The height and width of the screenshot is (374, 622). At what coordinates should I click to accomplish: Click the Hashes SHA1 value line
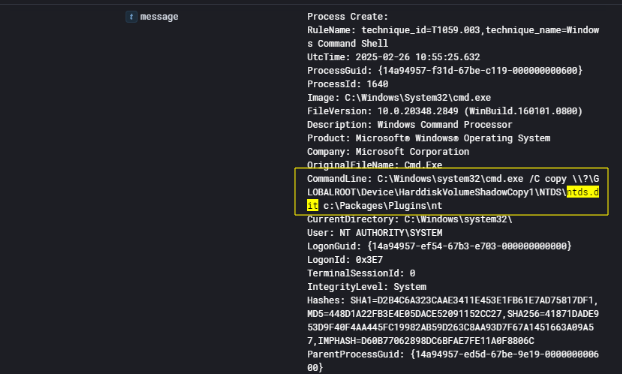click(x=453, y=300)
